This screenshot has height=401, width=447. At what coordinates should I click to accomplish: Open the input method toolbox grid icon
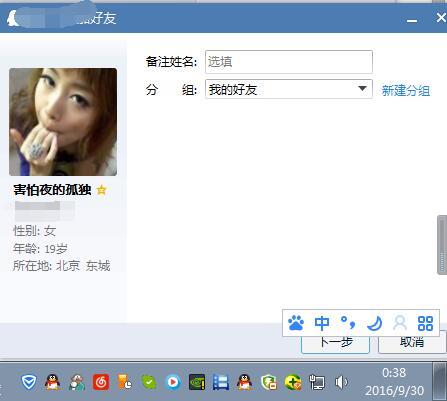pos(425,323)
